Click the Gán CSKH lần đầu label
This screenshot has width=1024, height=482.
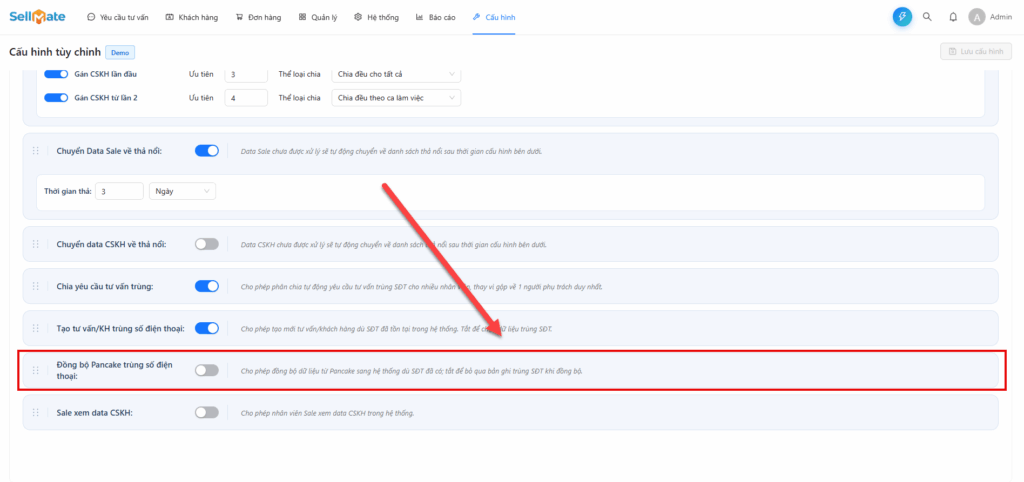pos(106,74)
